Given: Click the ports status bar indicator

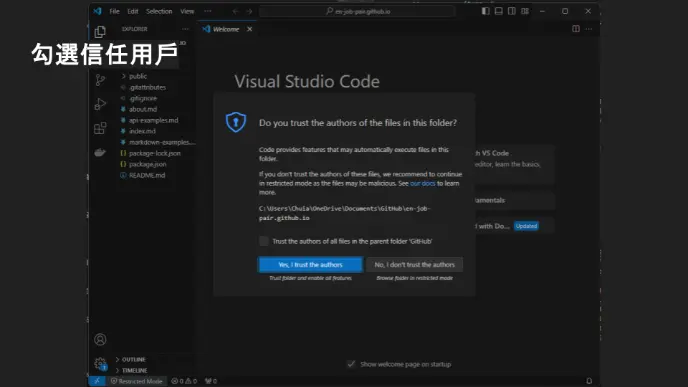Looking at the screenshot, I should [211, 381].
